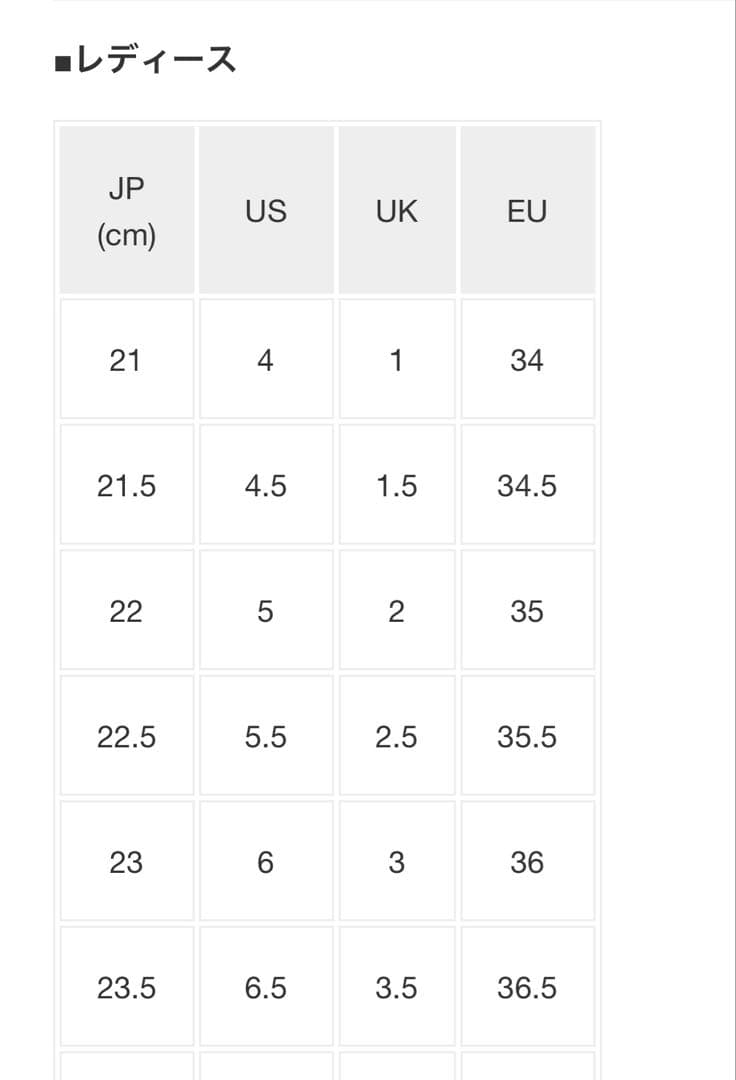Select the JP 22 size cell
Viewport: 736px width, 1080px height.
126,611
